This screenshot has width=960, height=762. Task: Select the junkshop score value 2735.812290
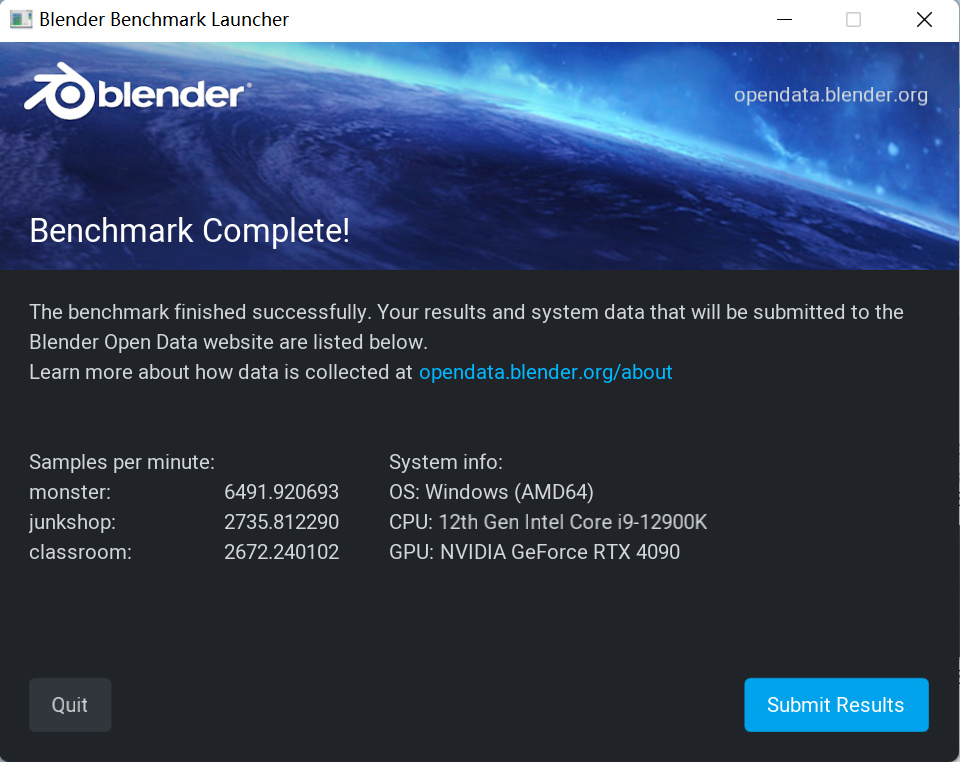point(281,522)
